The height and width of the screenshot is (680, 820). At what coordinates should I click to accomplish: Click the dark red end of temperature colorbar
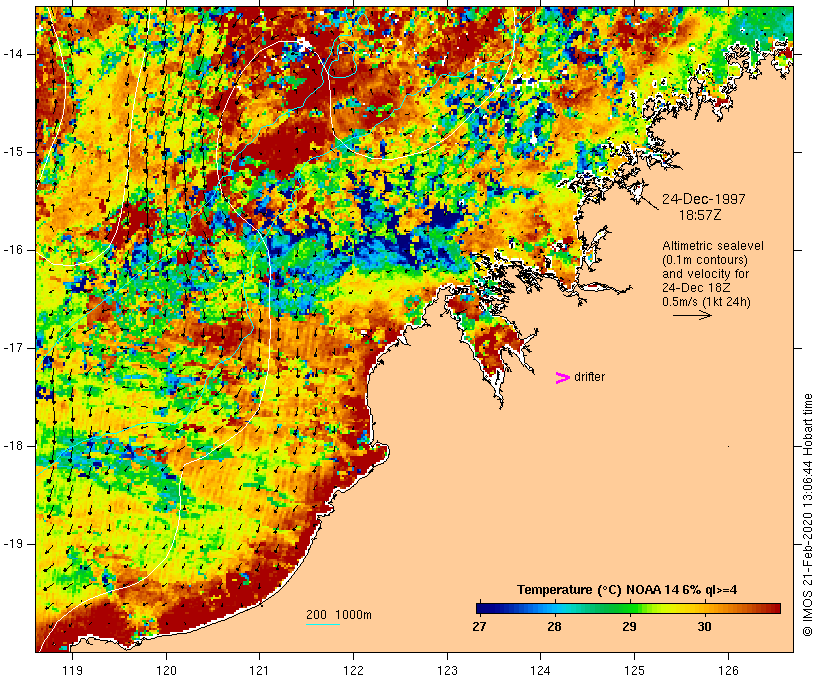point(773,608)
